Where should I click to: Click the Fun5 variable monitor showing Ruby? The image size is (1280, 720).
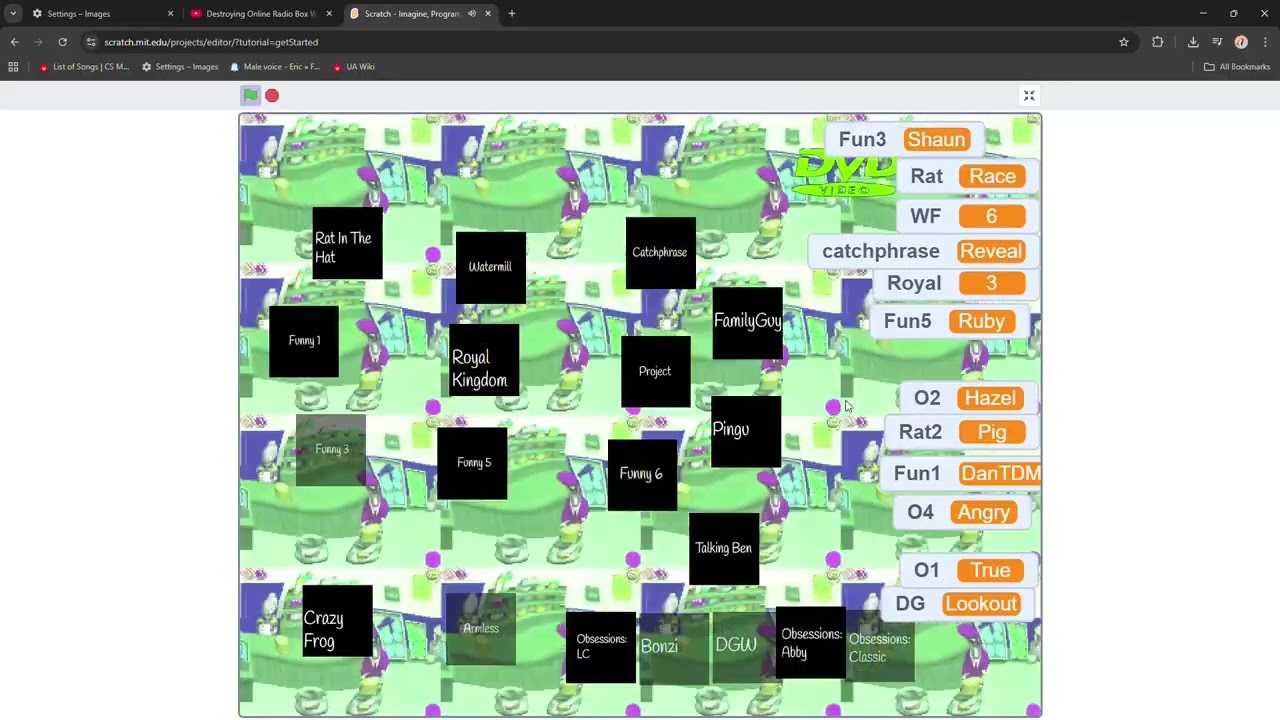pyautogui.click(x=948, y=322)
